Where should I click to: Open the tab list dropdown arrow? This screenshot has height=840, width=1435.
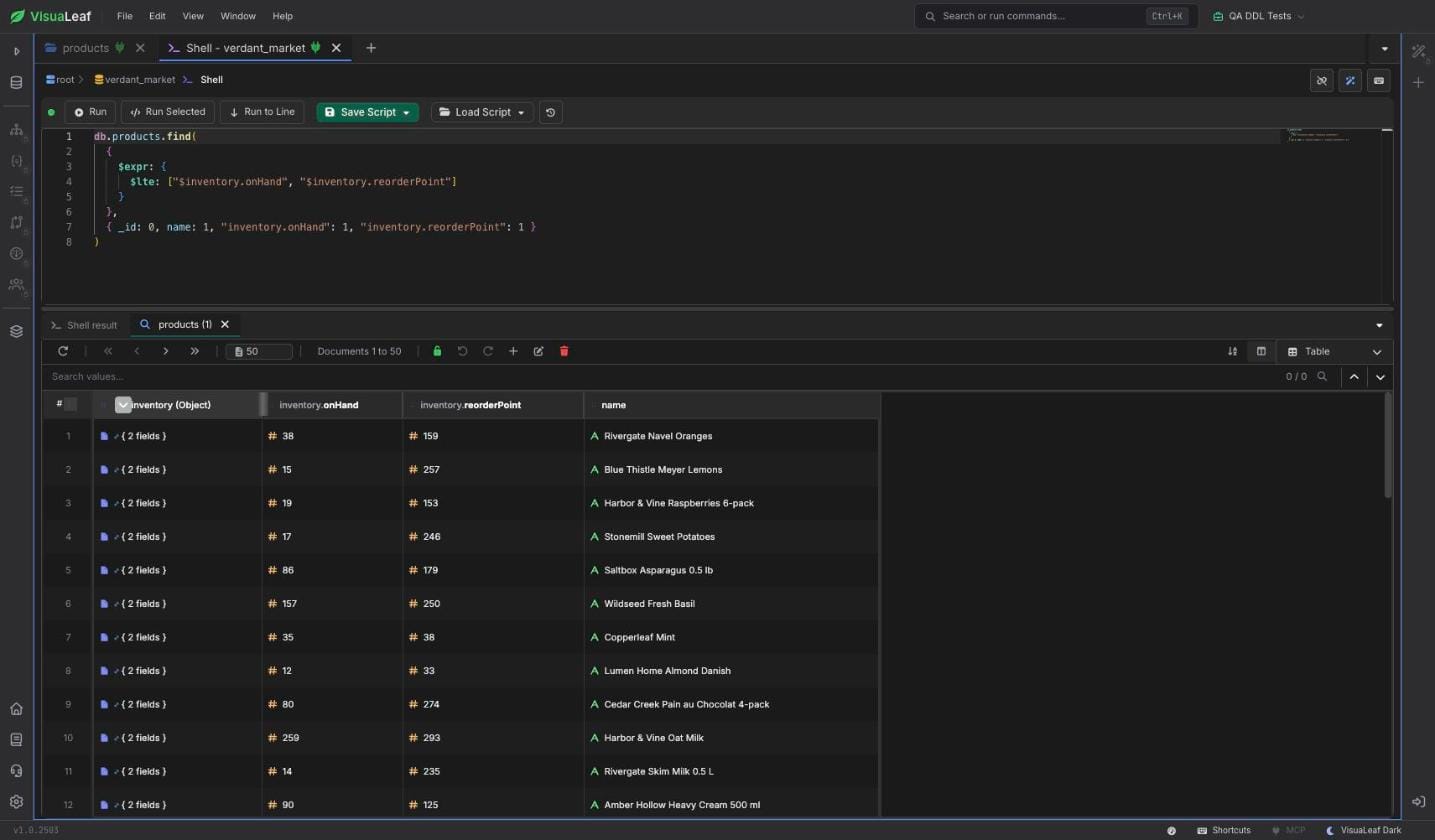(x=1384, y=48)
